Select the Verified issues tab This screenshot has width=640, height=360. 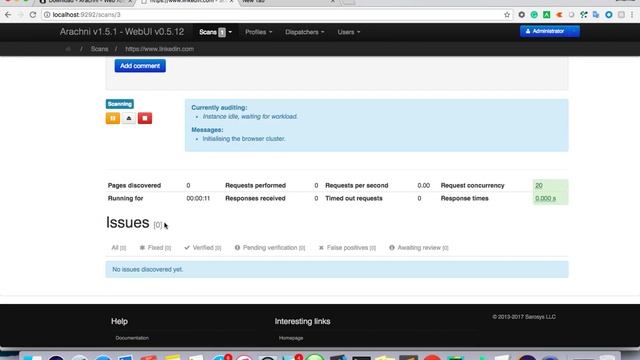202,248
